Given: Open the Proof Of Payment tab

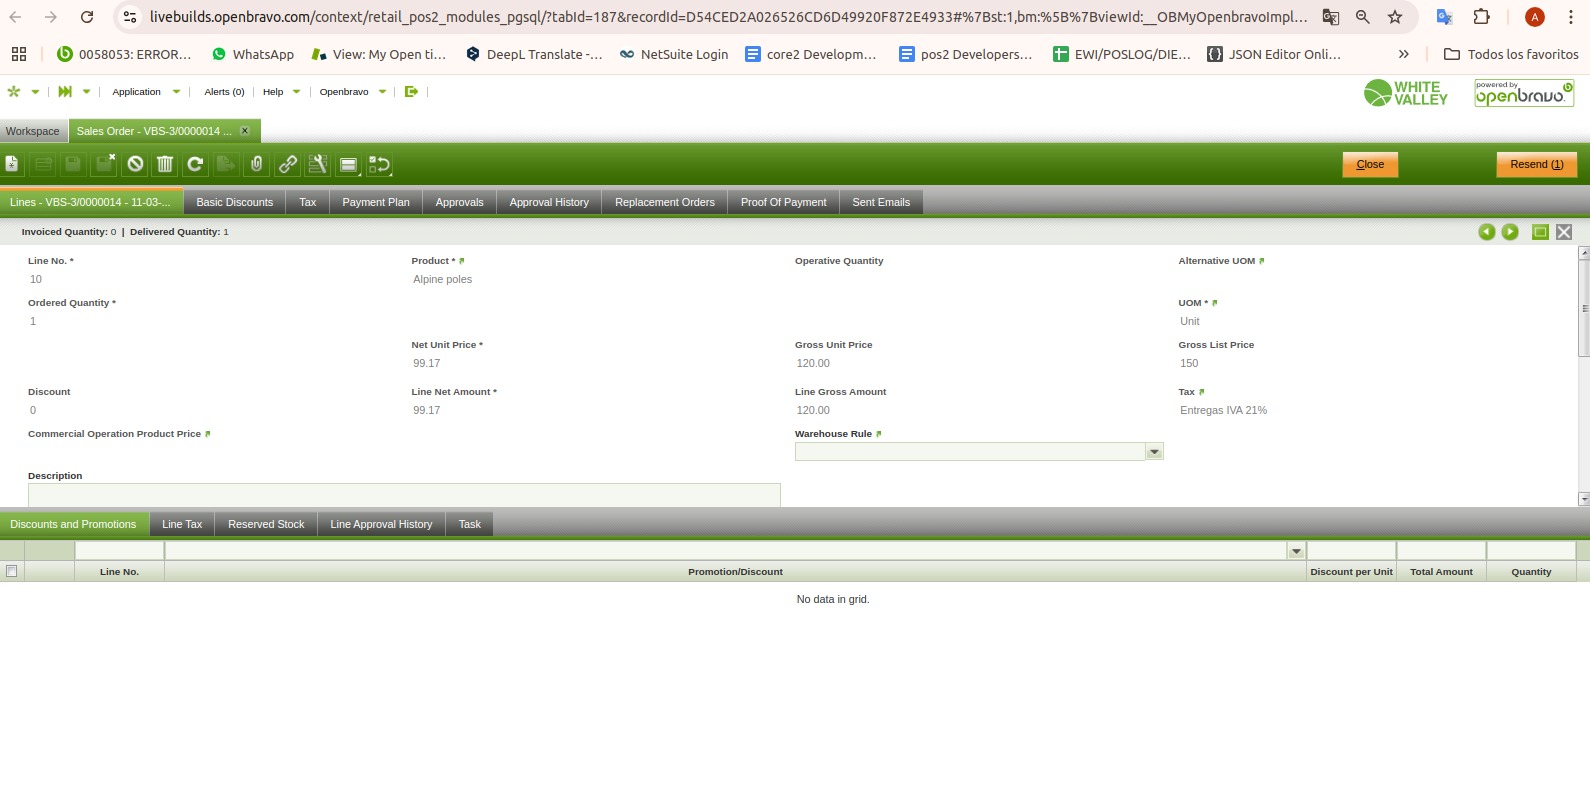Looking at the screenshot, I should (x=784, y=202).
